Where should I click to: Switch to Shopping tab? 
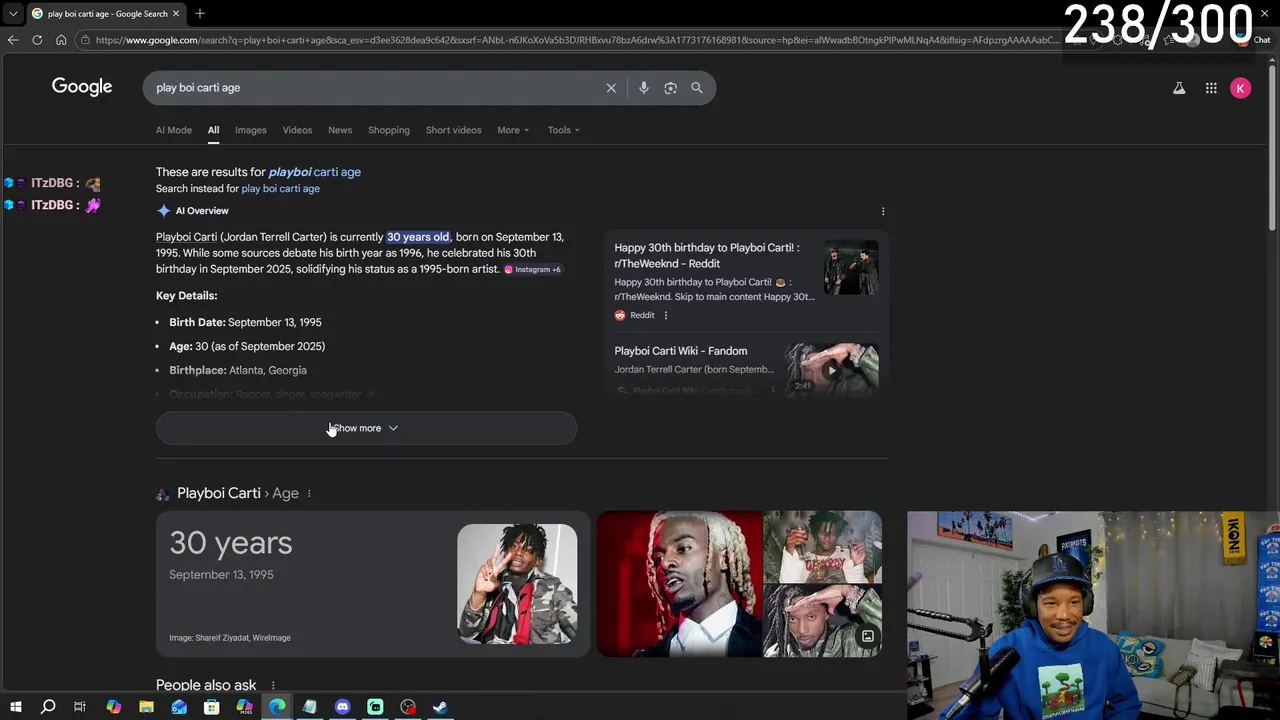(x=389, y=130)
